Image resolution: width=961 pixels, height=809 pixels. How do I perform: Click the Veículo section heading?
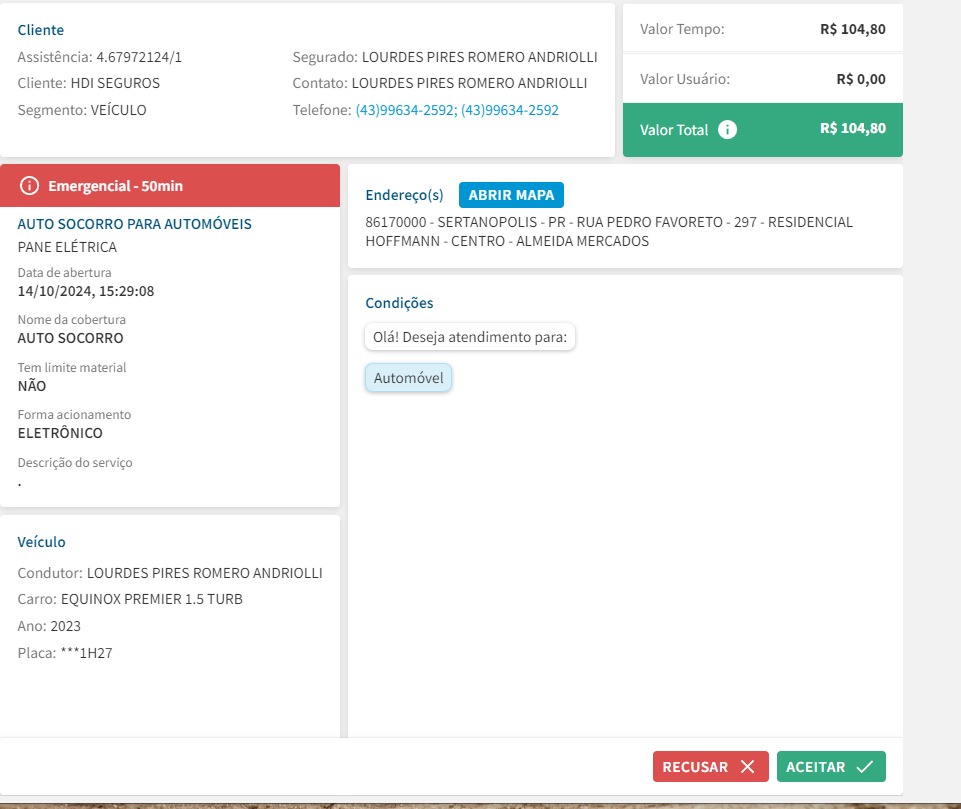[x=41, y=542]
